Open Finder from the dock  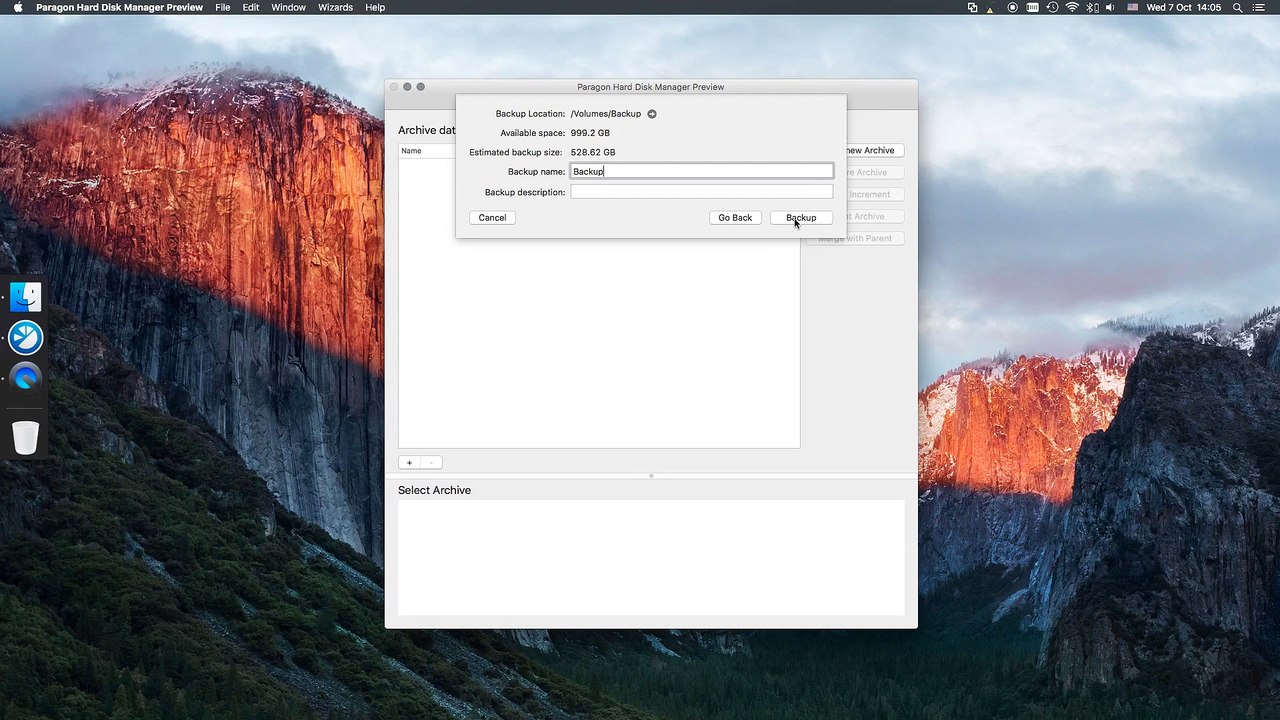[x=26, y=296]
